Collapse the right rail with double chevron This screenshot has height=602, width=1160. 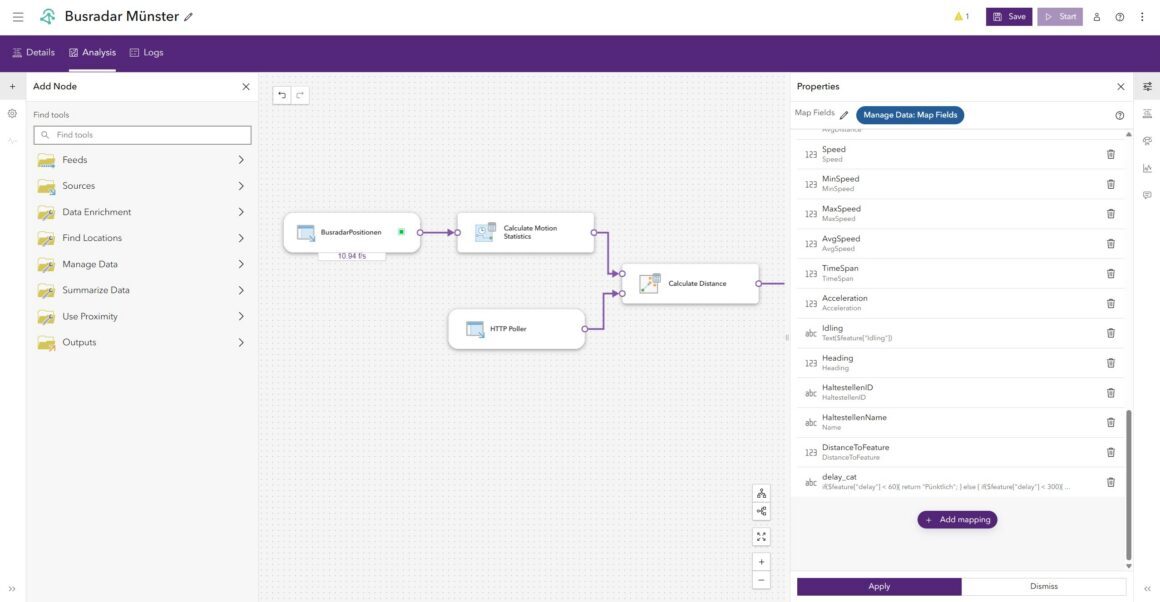coord(1147,589)
